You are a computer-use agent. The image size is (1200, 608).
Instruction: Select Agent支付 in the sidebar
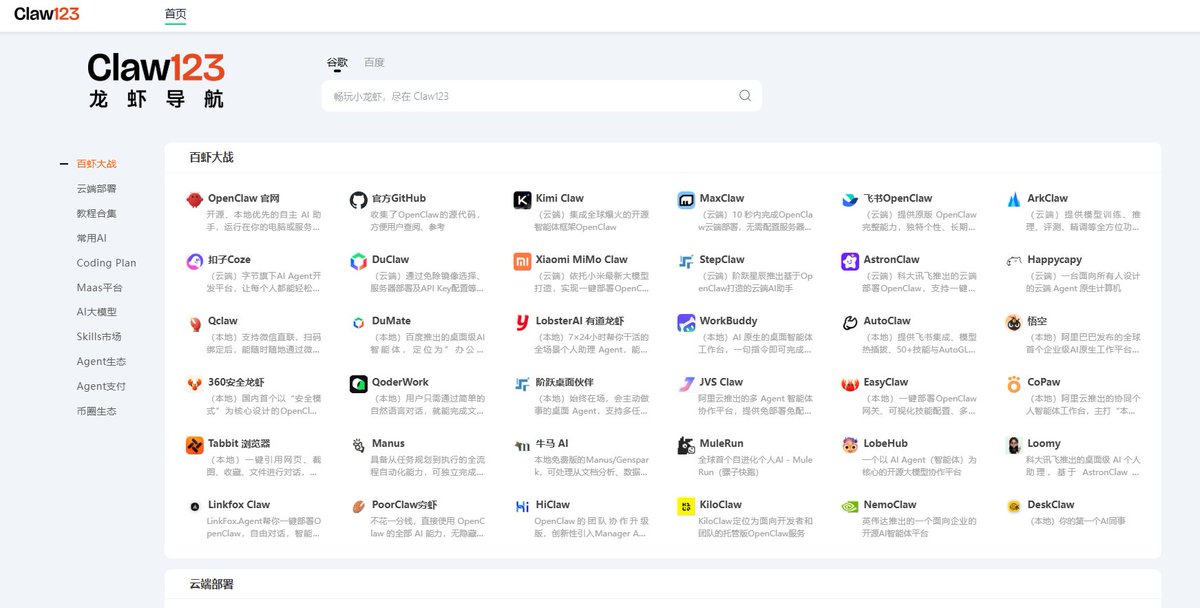101,386
